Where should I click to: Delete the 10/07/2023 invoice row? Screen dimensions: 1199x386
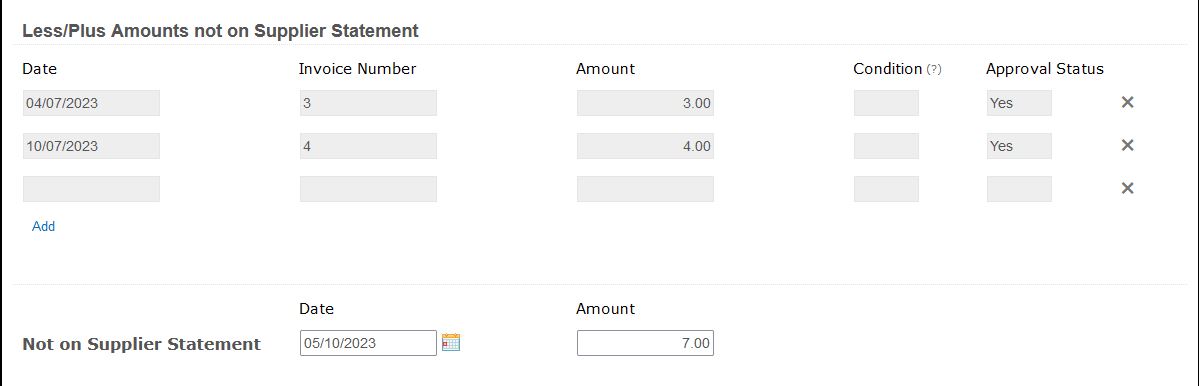pyautogui.click(x=1126, y=145)
